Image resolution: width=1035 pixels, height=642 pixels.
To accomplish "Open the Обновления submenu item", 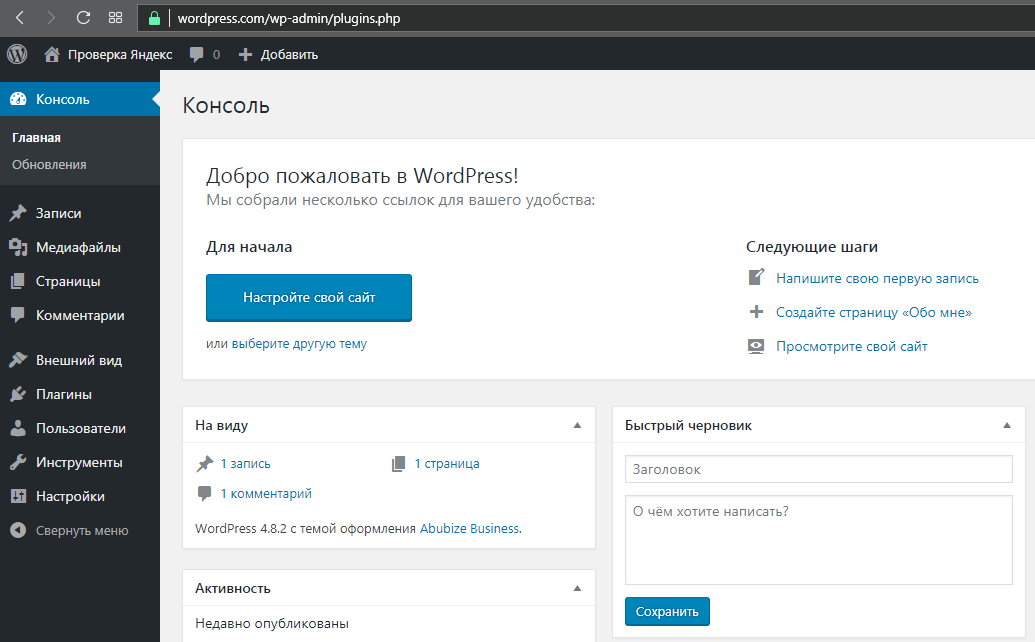I will point(49,165).
